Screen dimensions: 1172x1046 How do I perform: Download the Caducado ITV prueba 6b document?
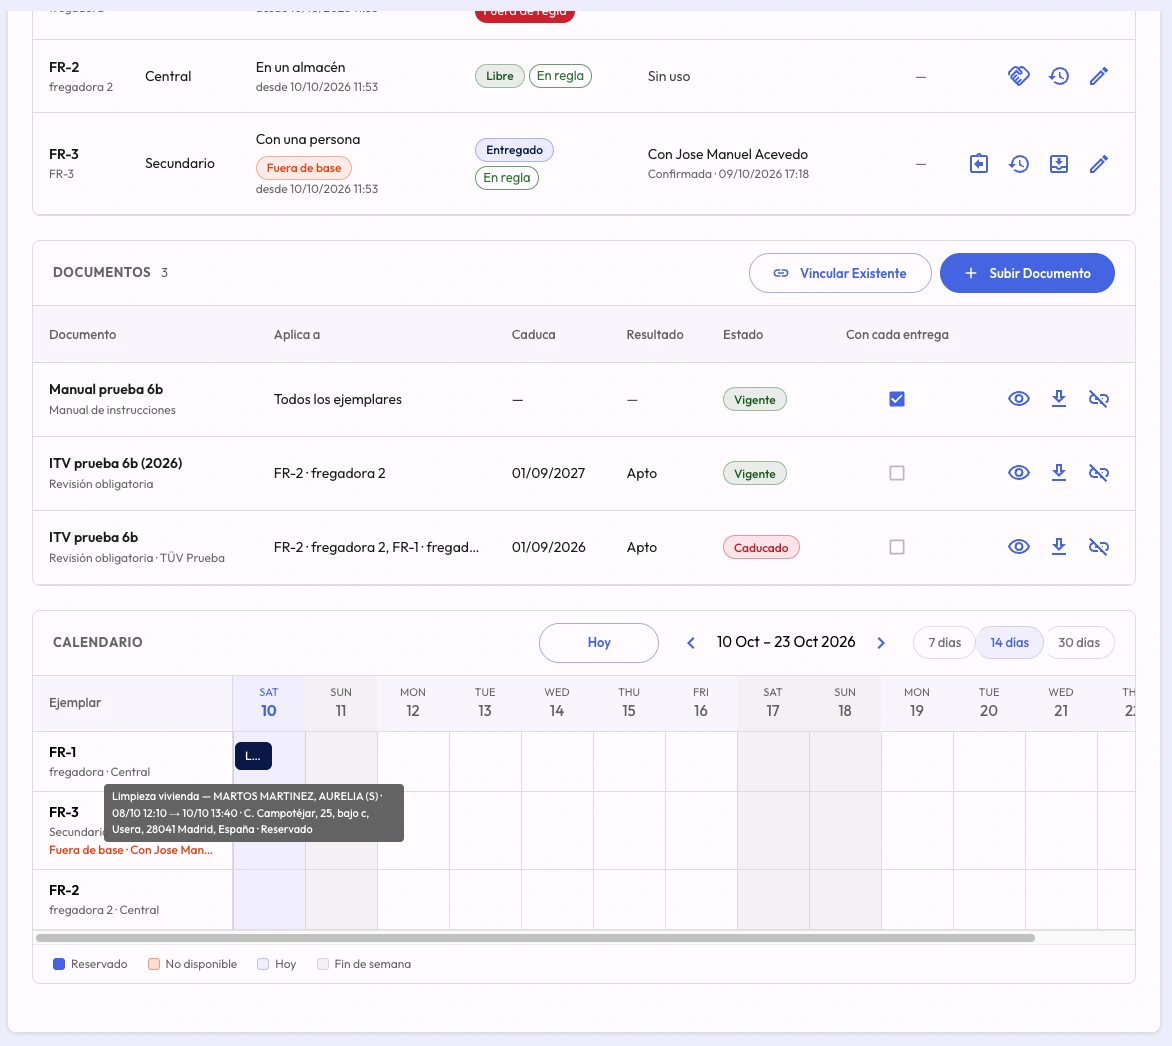tap(1058, 547)
